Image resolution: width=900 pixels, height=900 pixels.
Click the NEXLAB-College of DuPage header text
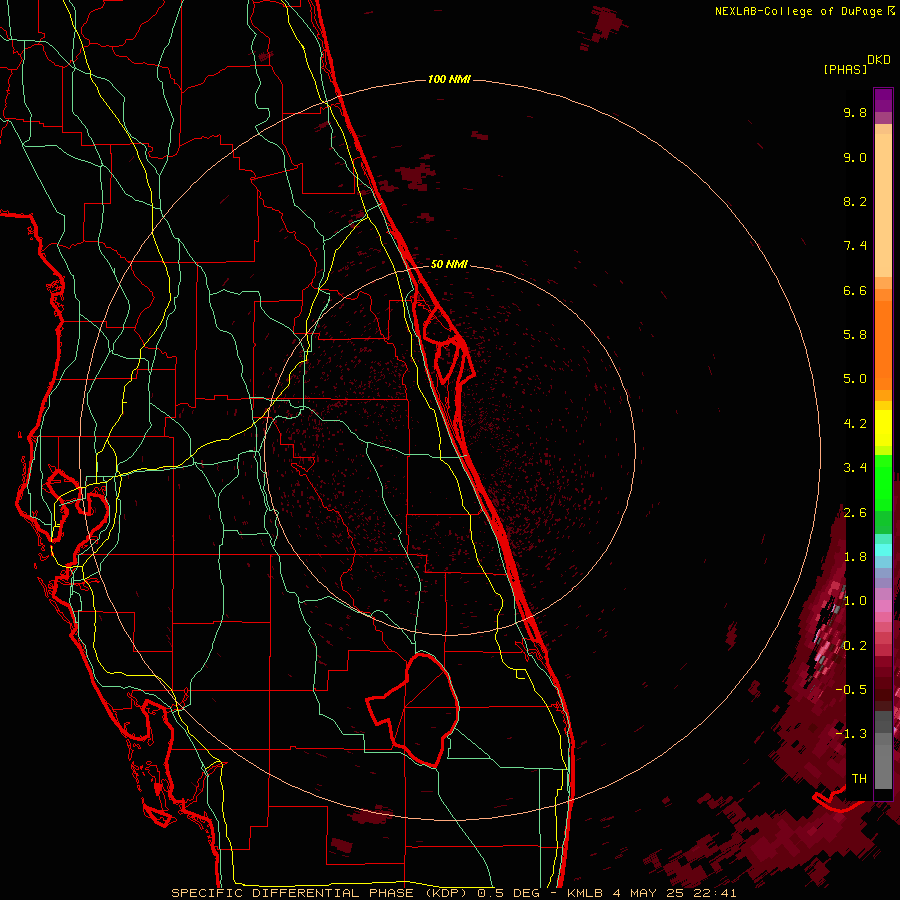[x=799, y=11]
